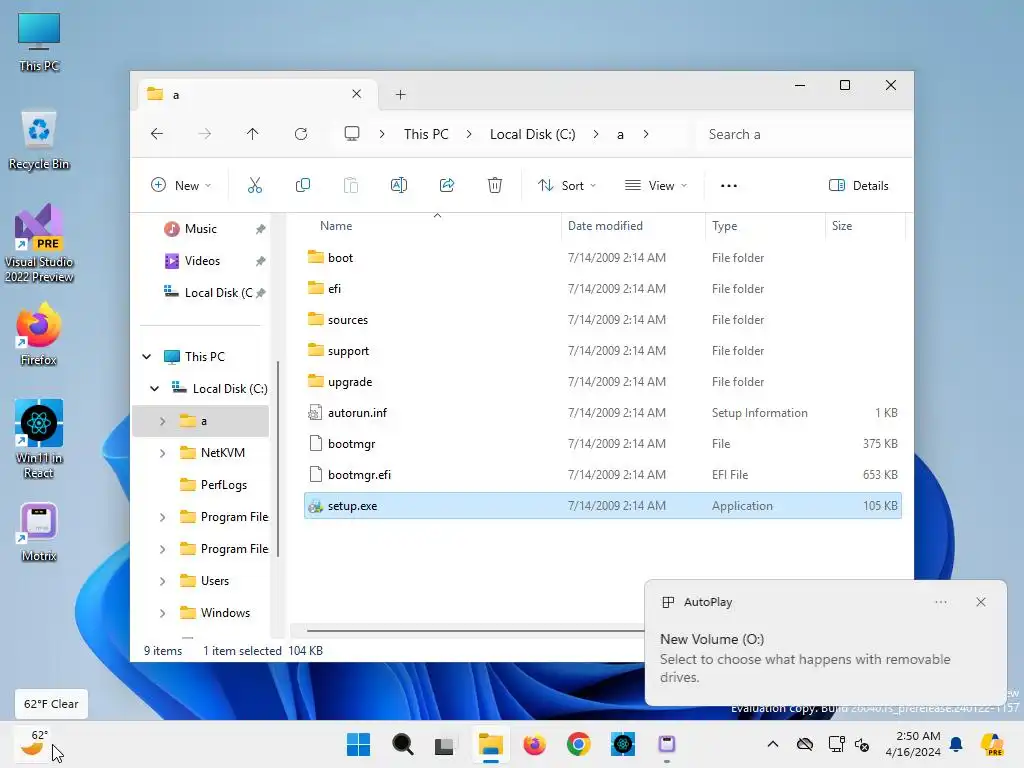
Task: Select the bootmgr.efi file
Action: coord(602,475)
